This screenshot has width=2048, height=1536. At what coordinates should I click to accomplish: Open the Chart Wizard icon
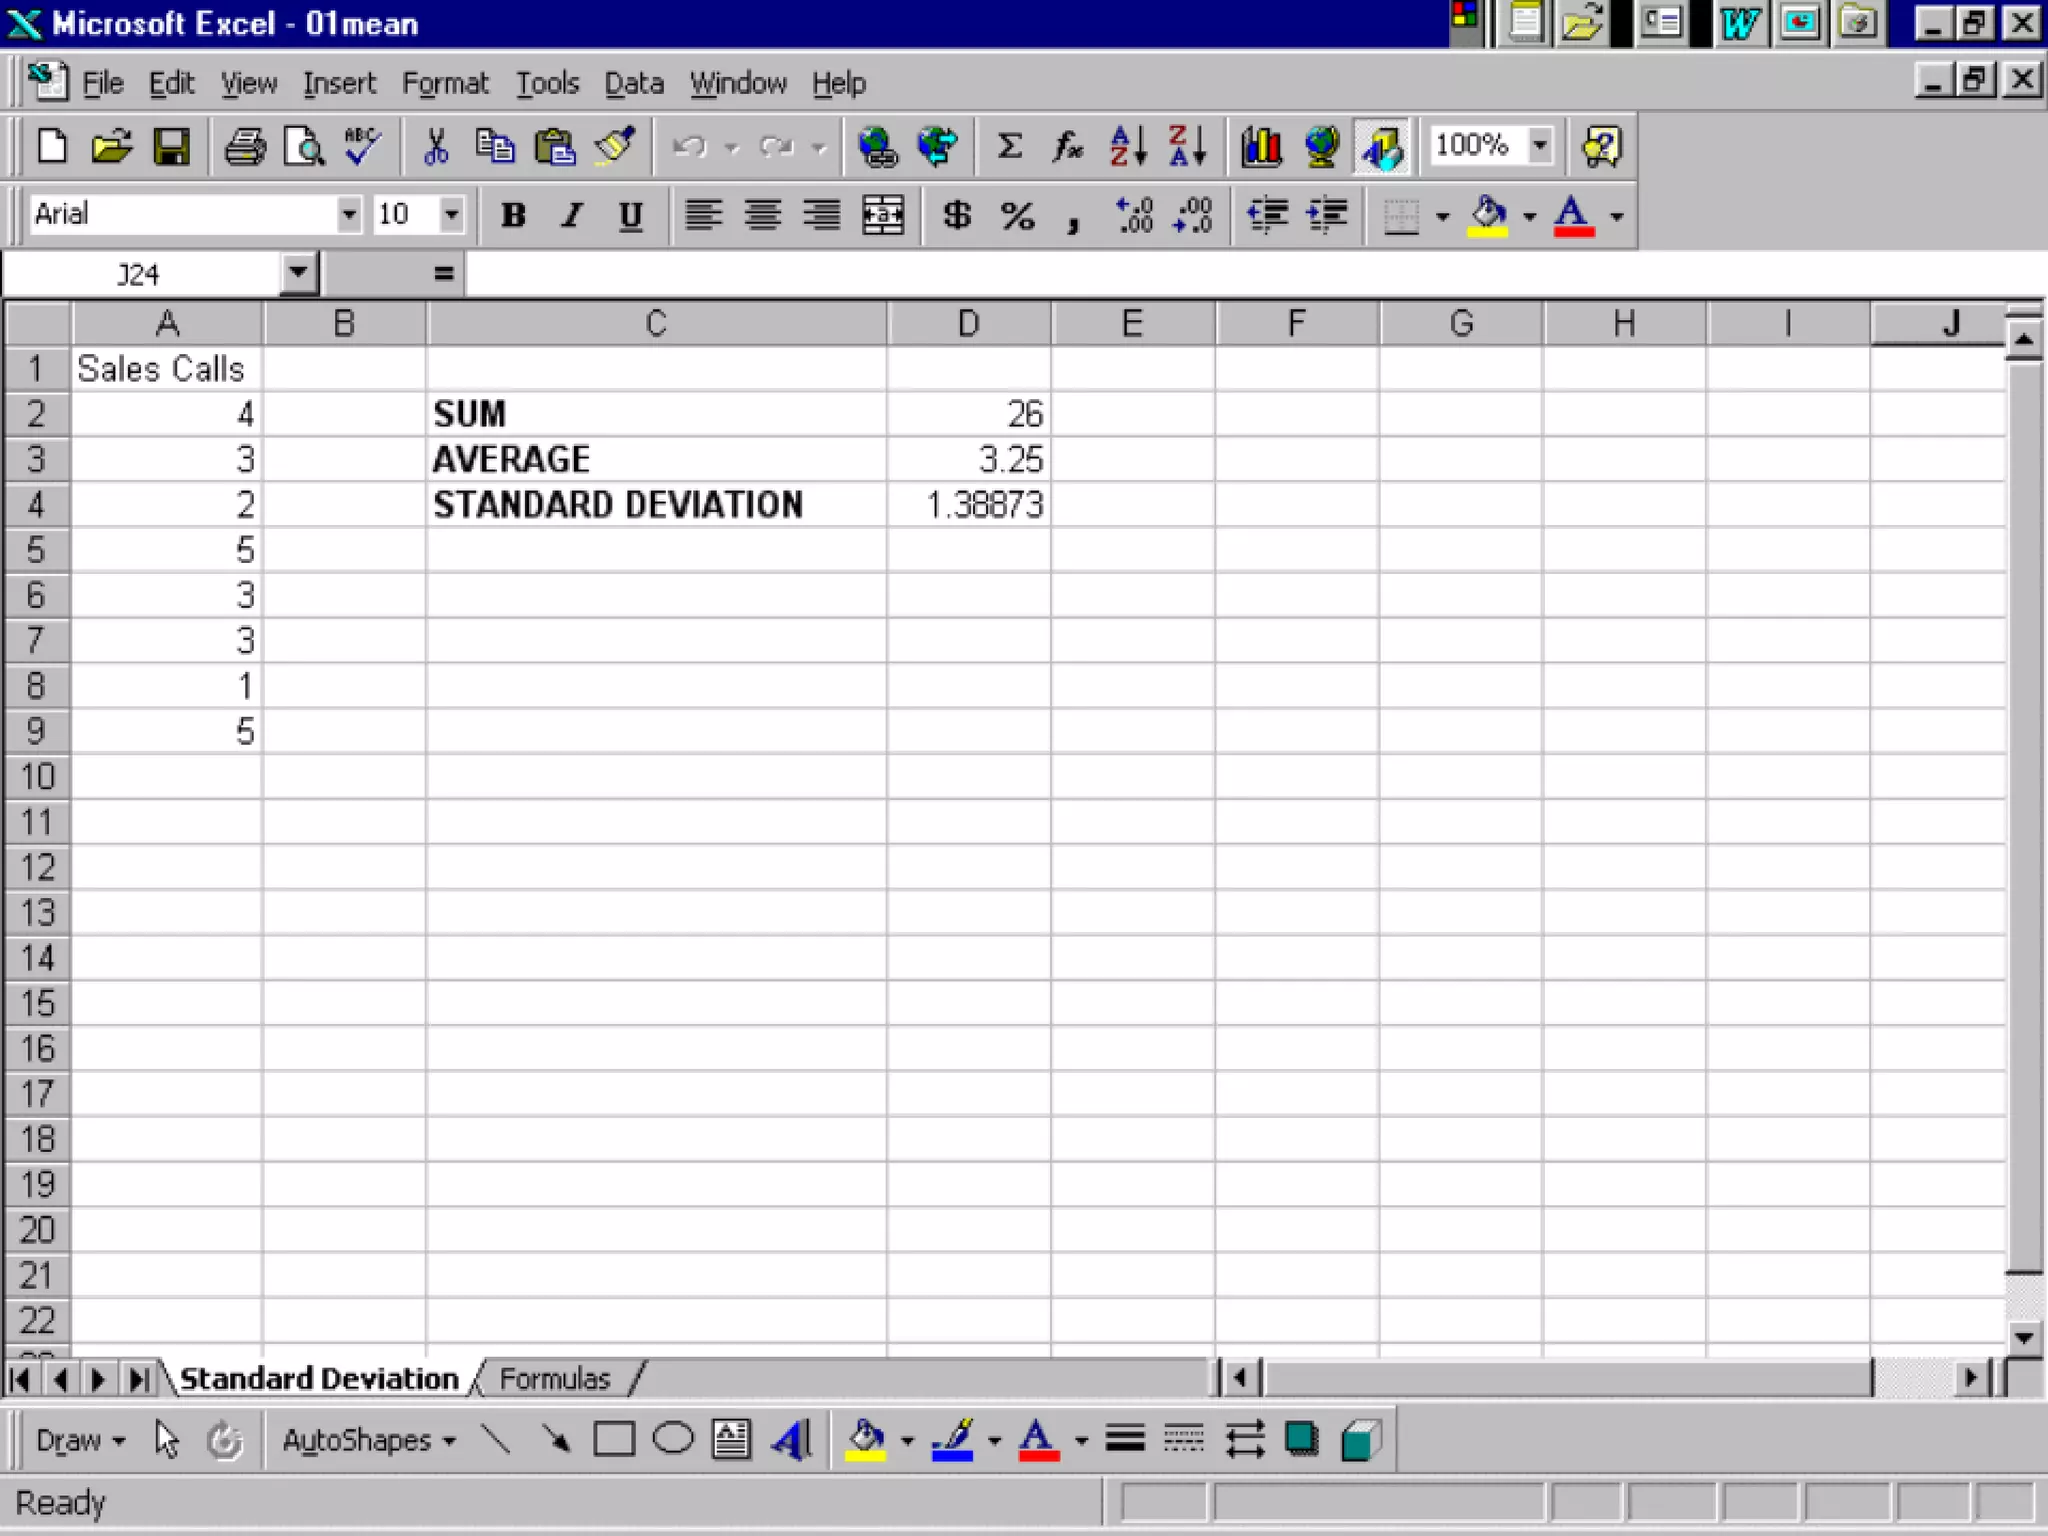point(1261,147)
